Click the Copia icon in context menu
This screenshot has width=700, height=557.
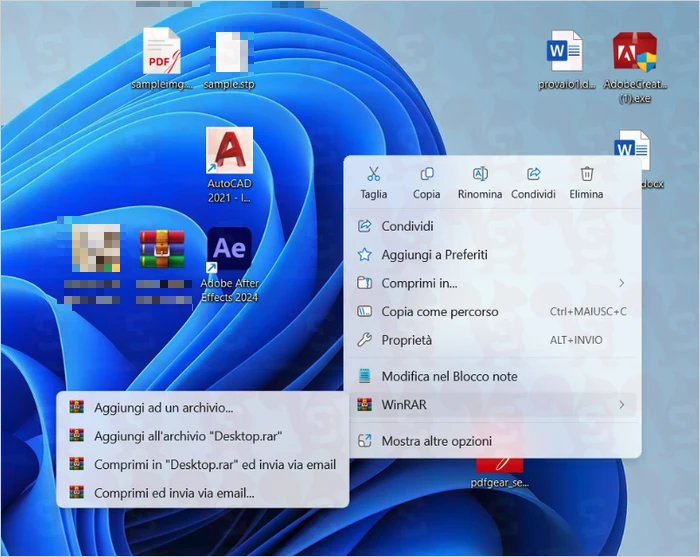(x=427, y=175)
